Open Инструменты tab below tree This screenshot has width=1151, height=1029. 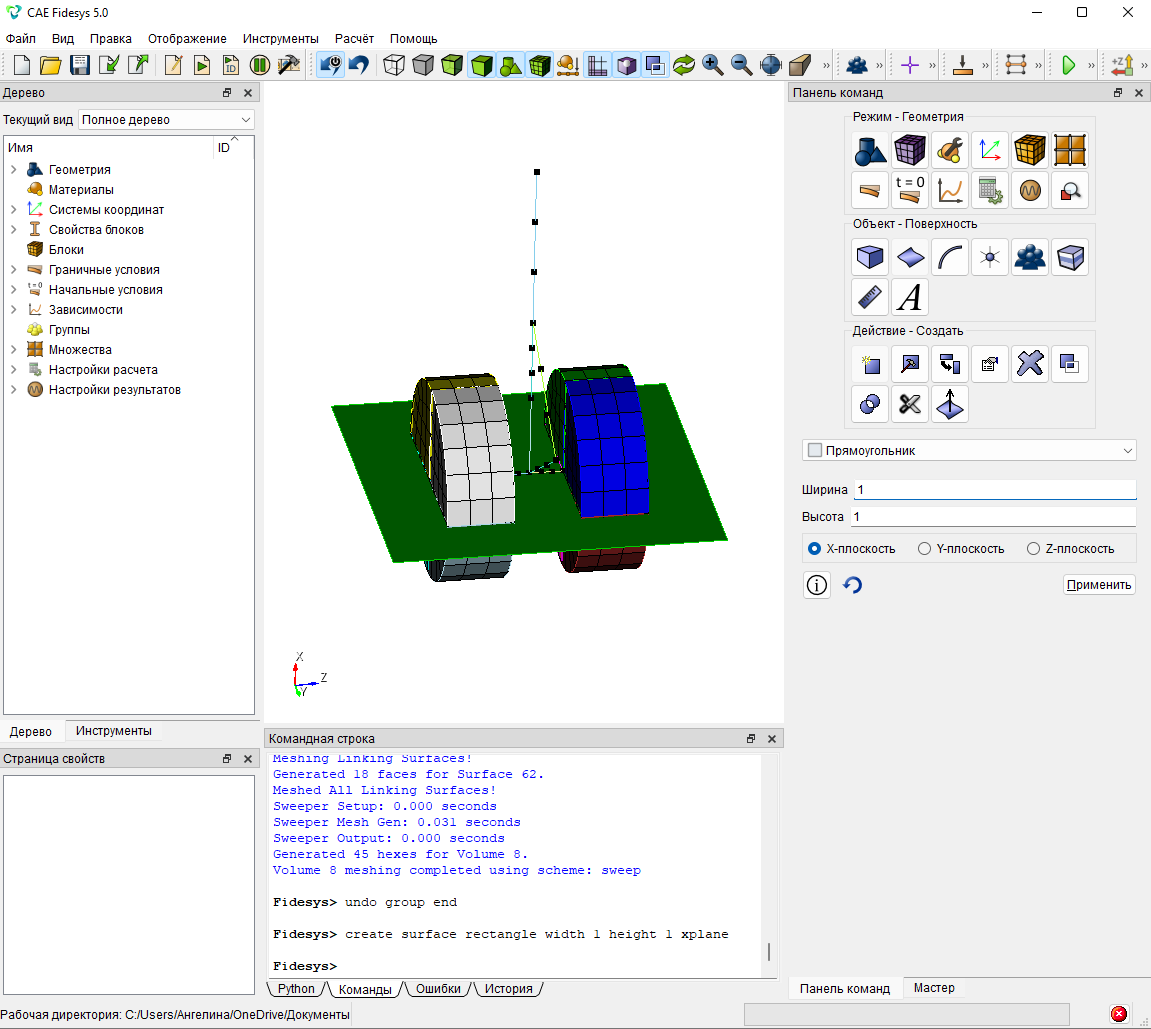[114, 730]
